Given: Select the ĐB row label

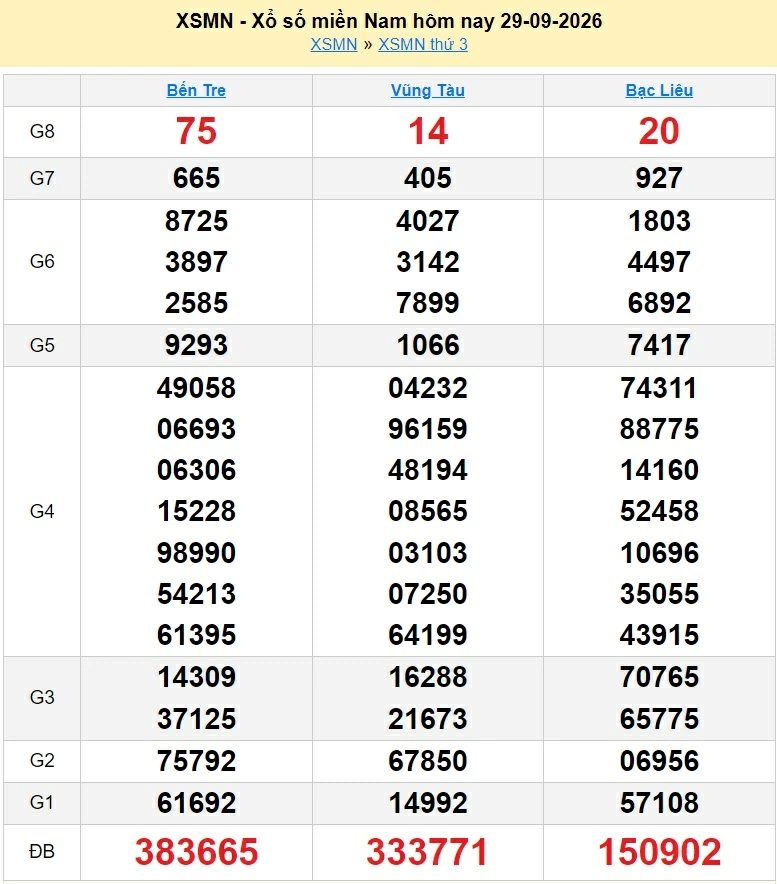Looking at the screenshot, I should [42, 851].
